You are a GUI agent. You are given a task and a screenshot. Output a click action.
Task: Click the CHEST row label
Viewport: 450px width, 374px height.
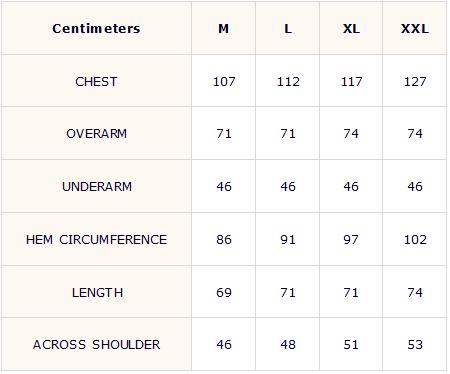96,82
